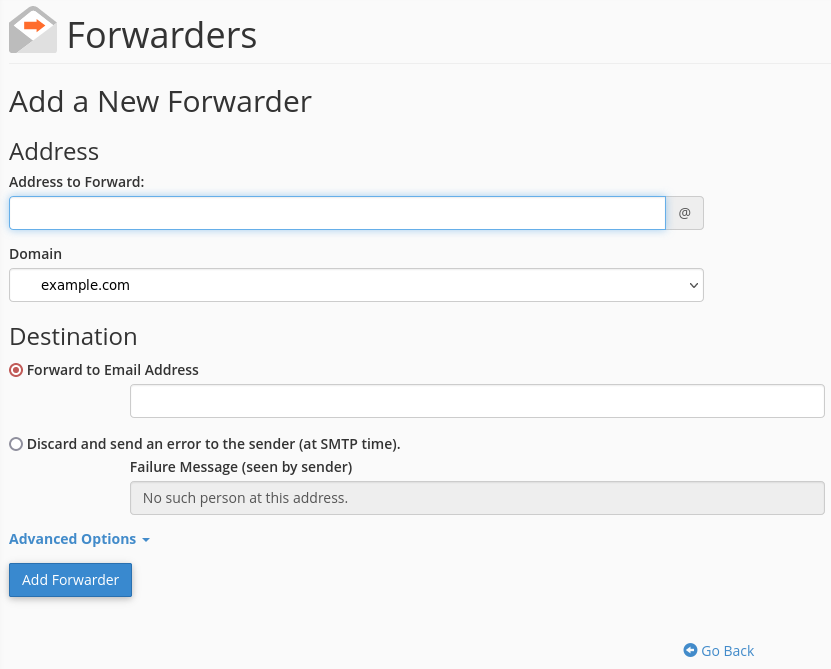
Task: Follow the Go Back link
Action: tap(719, 650)
